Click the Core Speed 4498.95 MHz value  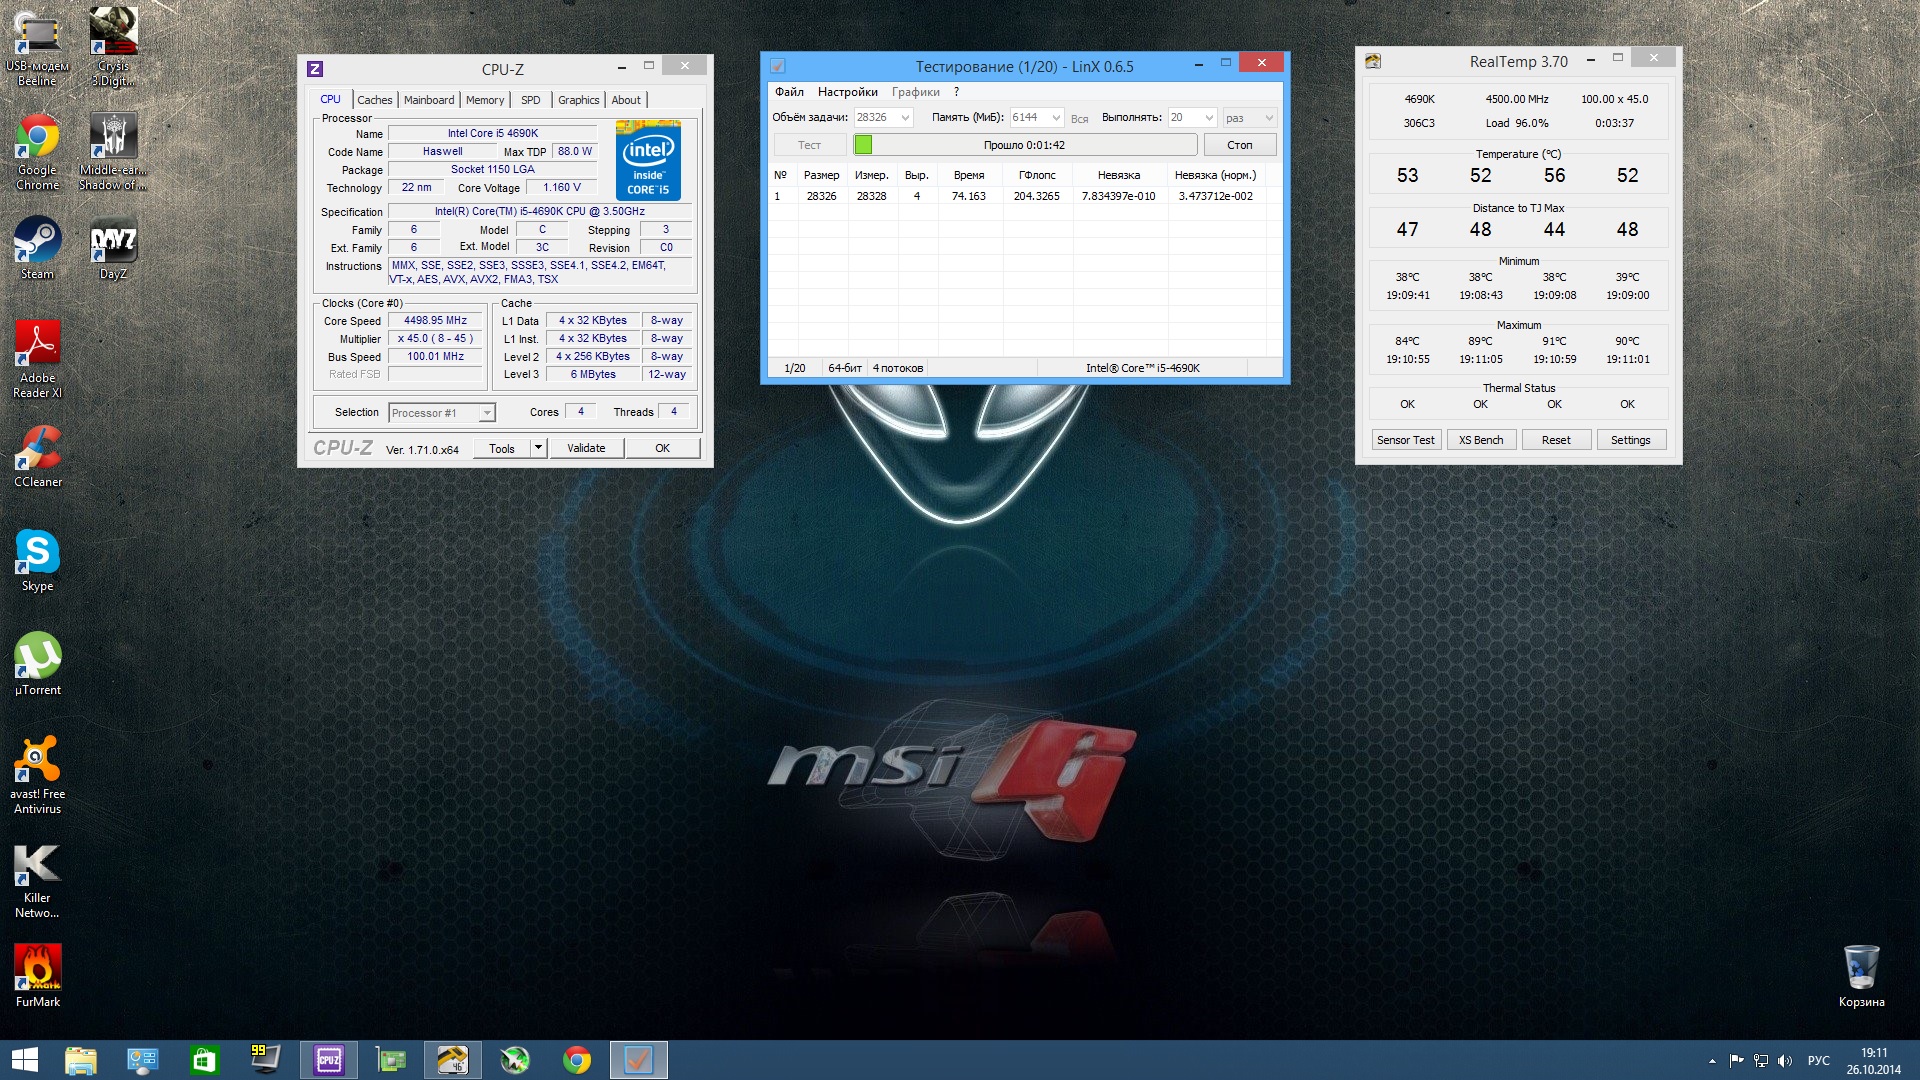click(x=435, y=321)
